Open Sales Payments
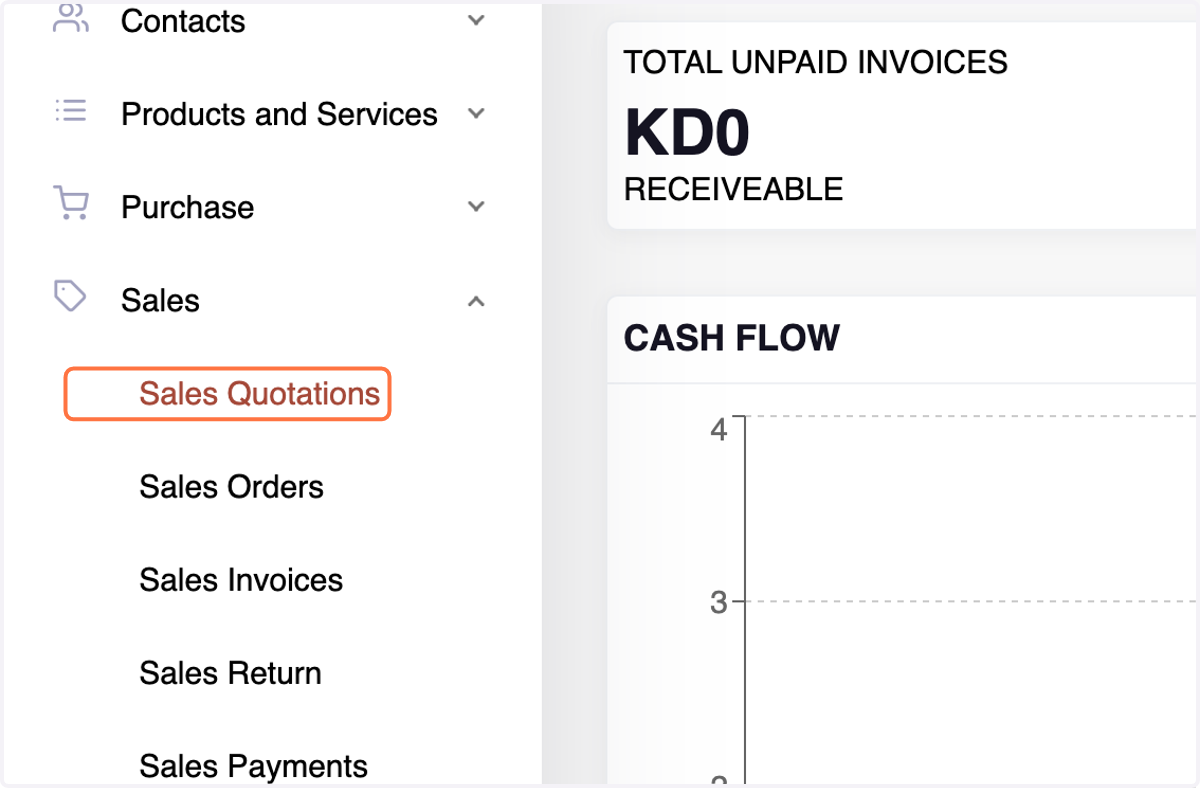 (253, 766)
